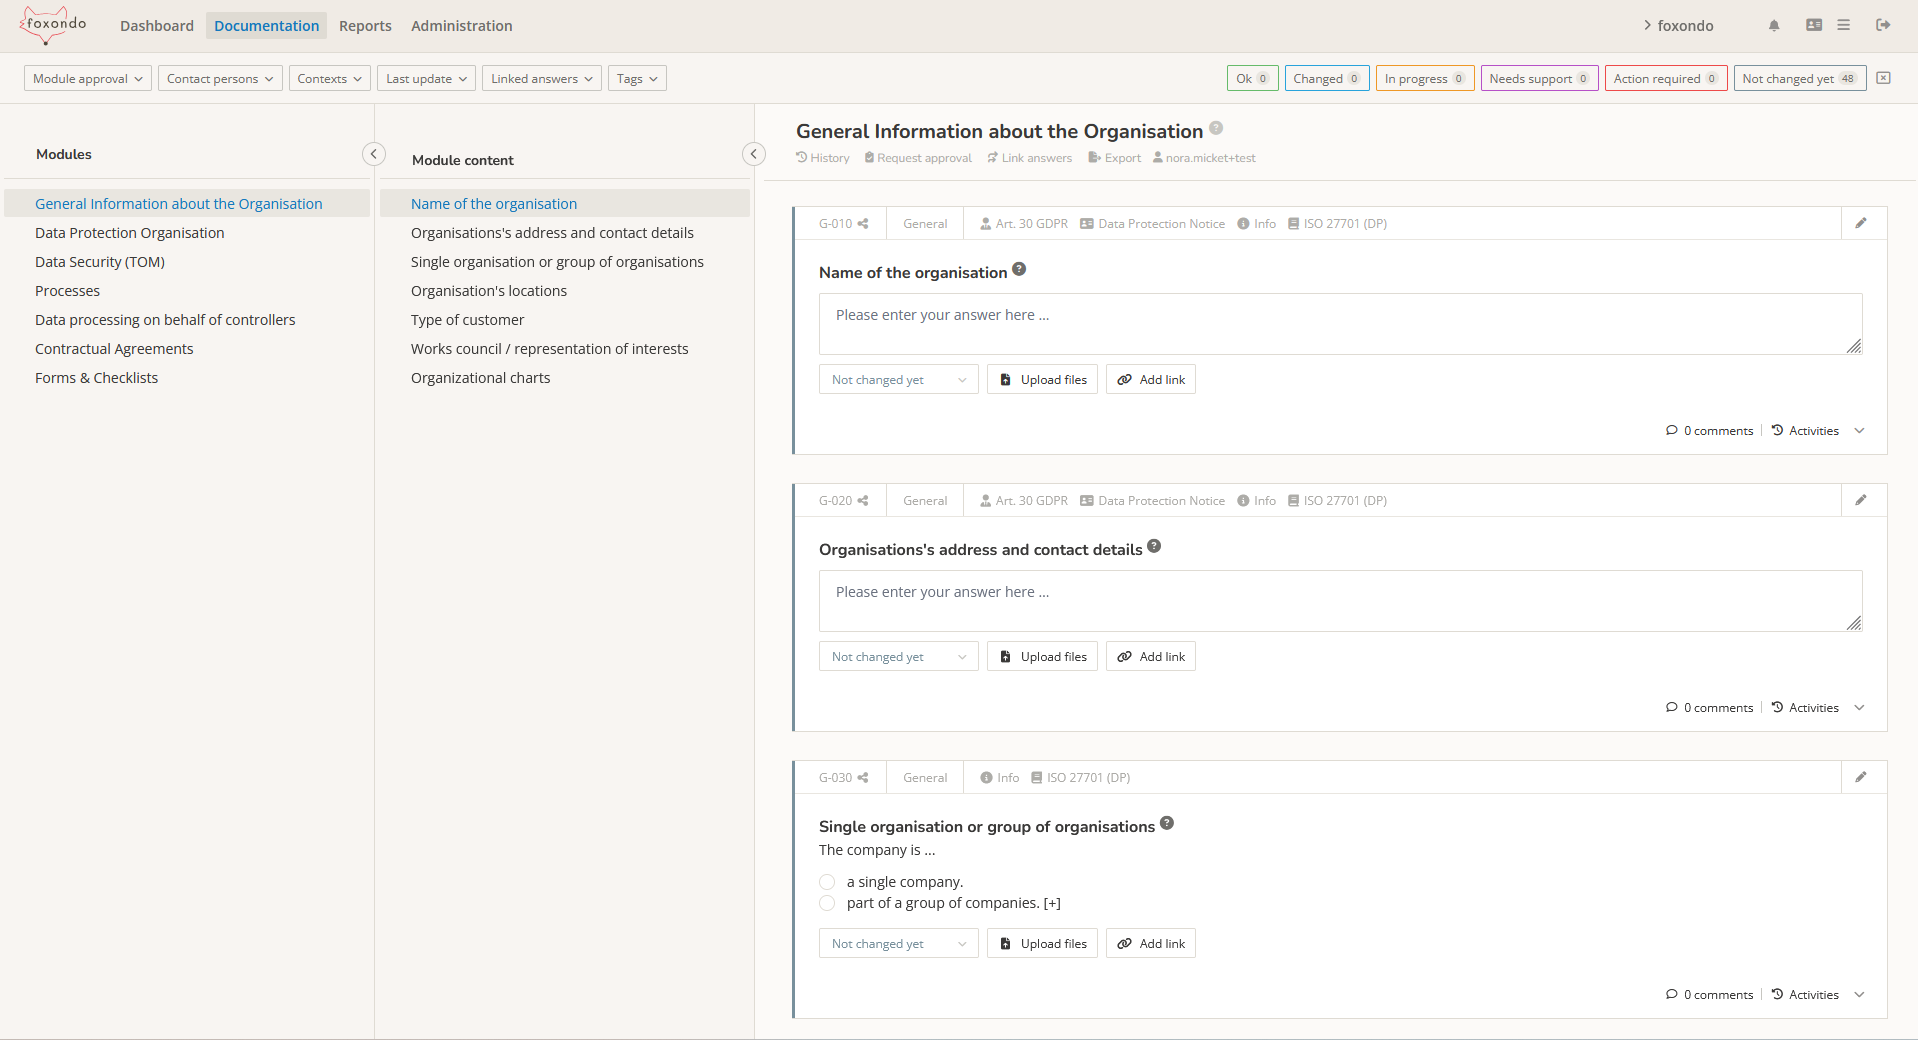Choose 'part of a group of companies. [+]'
The height and width of the screenshot is (1040, 1918).
(x=826, y=903)
